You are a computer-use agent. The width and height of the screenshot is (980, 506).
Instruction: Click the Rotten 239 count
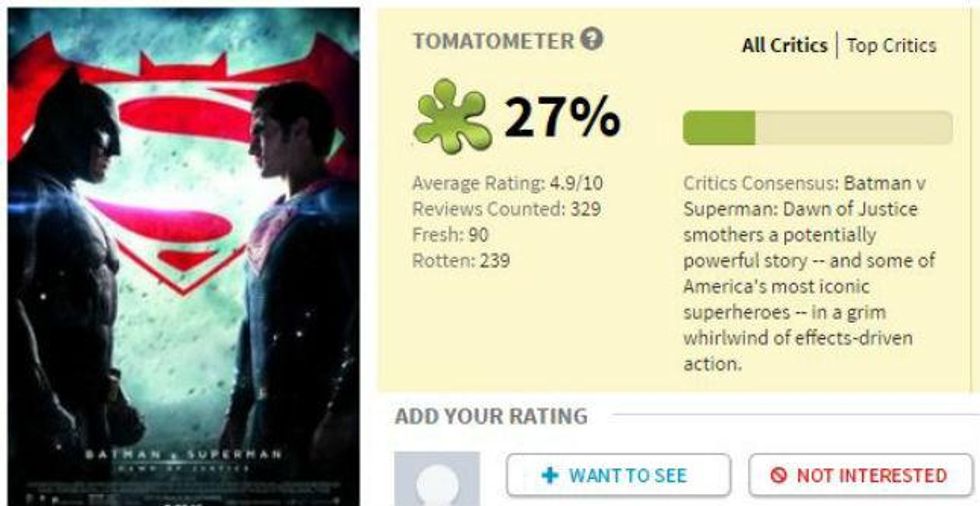pyautogui.click(x=461, y=259)
